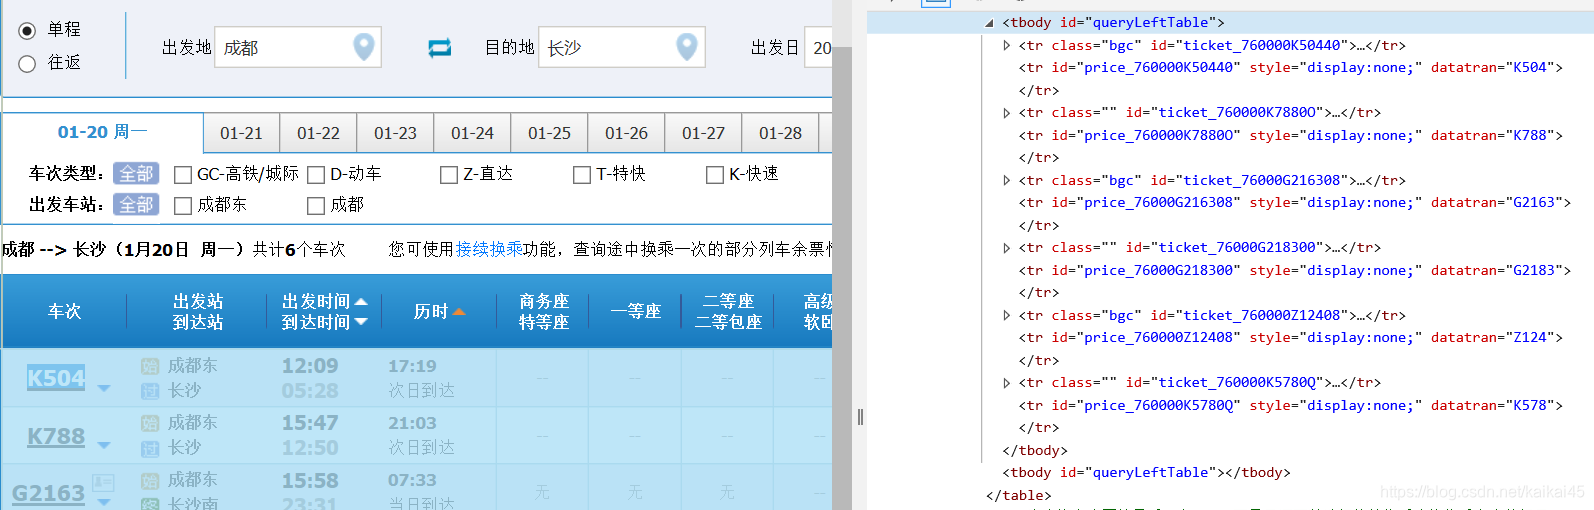This screenshot has width=1594, height=510.
Task: Click the descending arrow beside 到达时间
Action: 361,322
